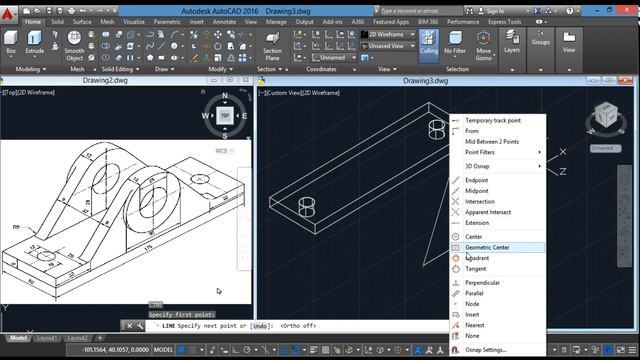
Task: Open the status bar customization menu icon
Action: point(632,350)
